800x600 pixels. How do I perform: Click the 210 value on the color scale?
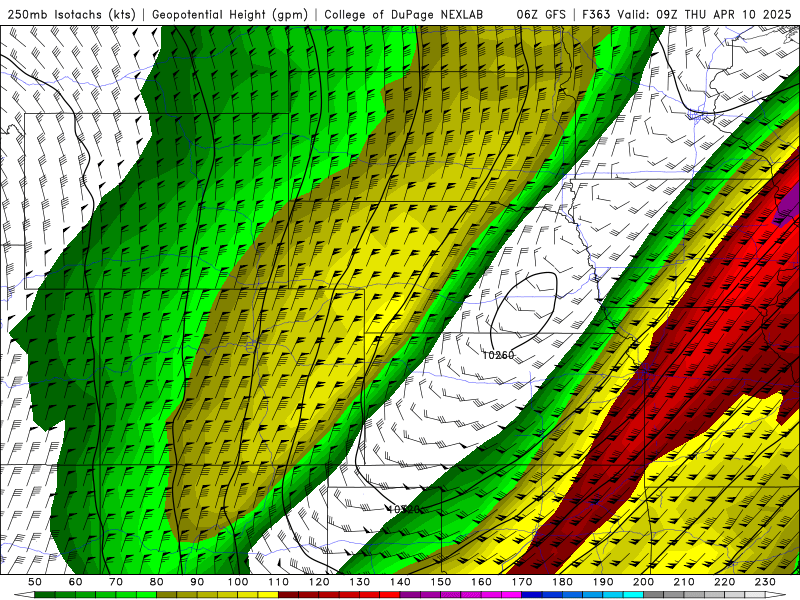click(684, 582)
